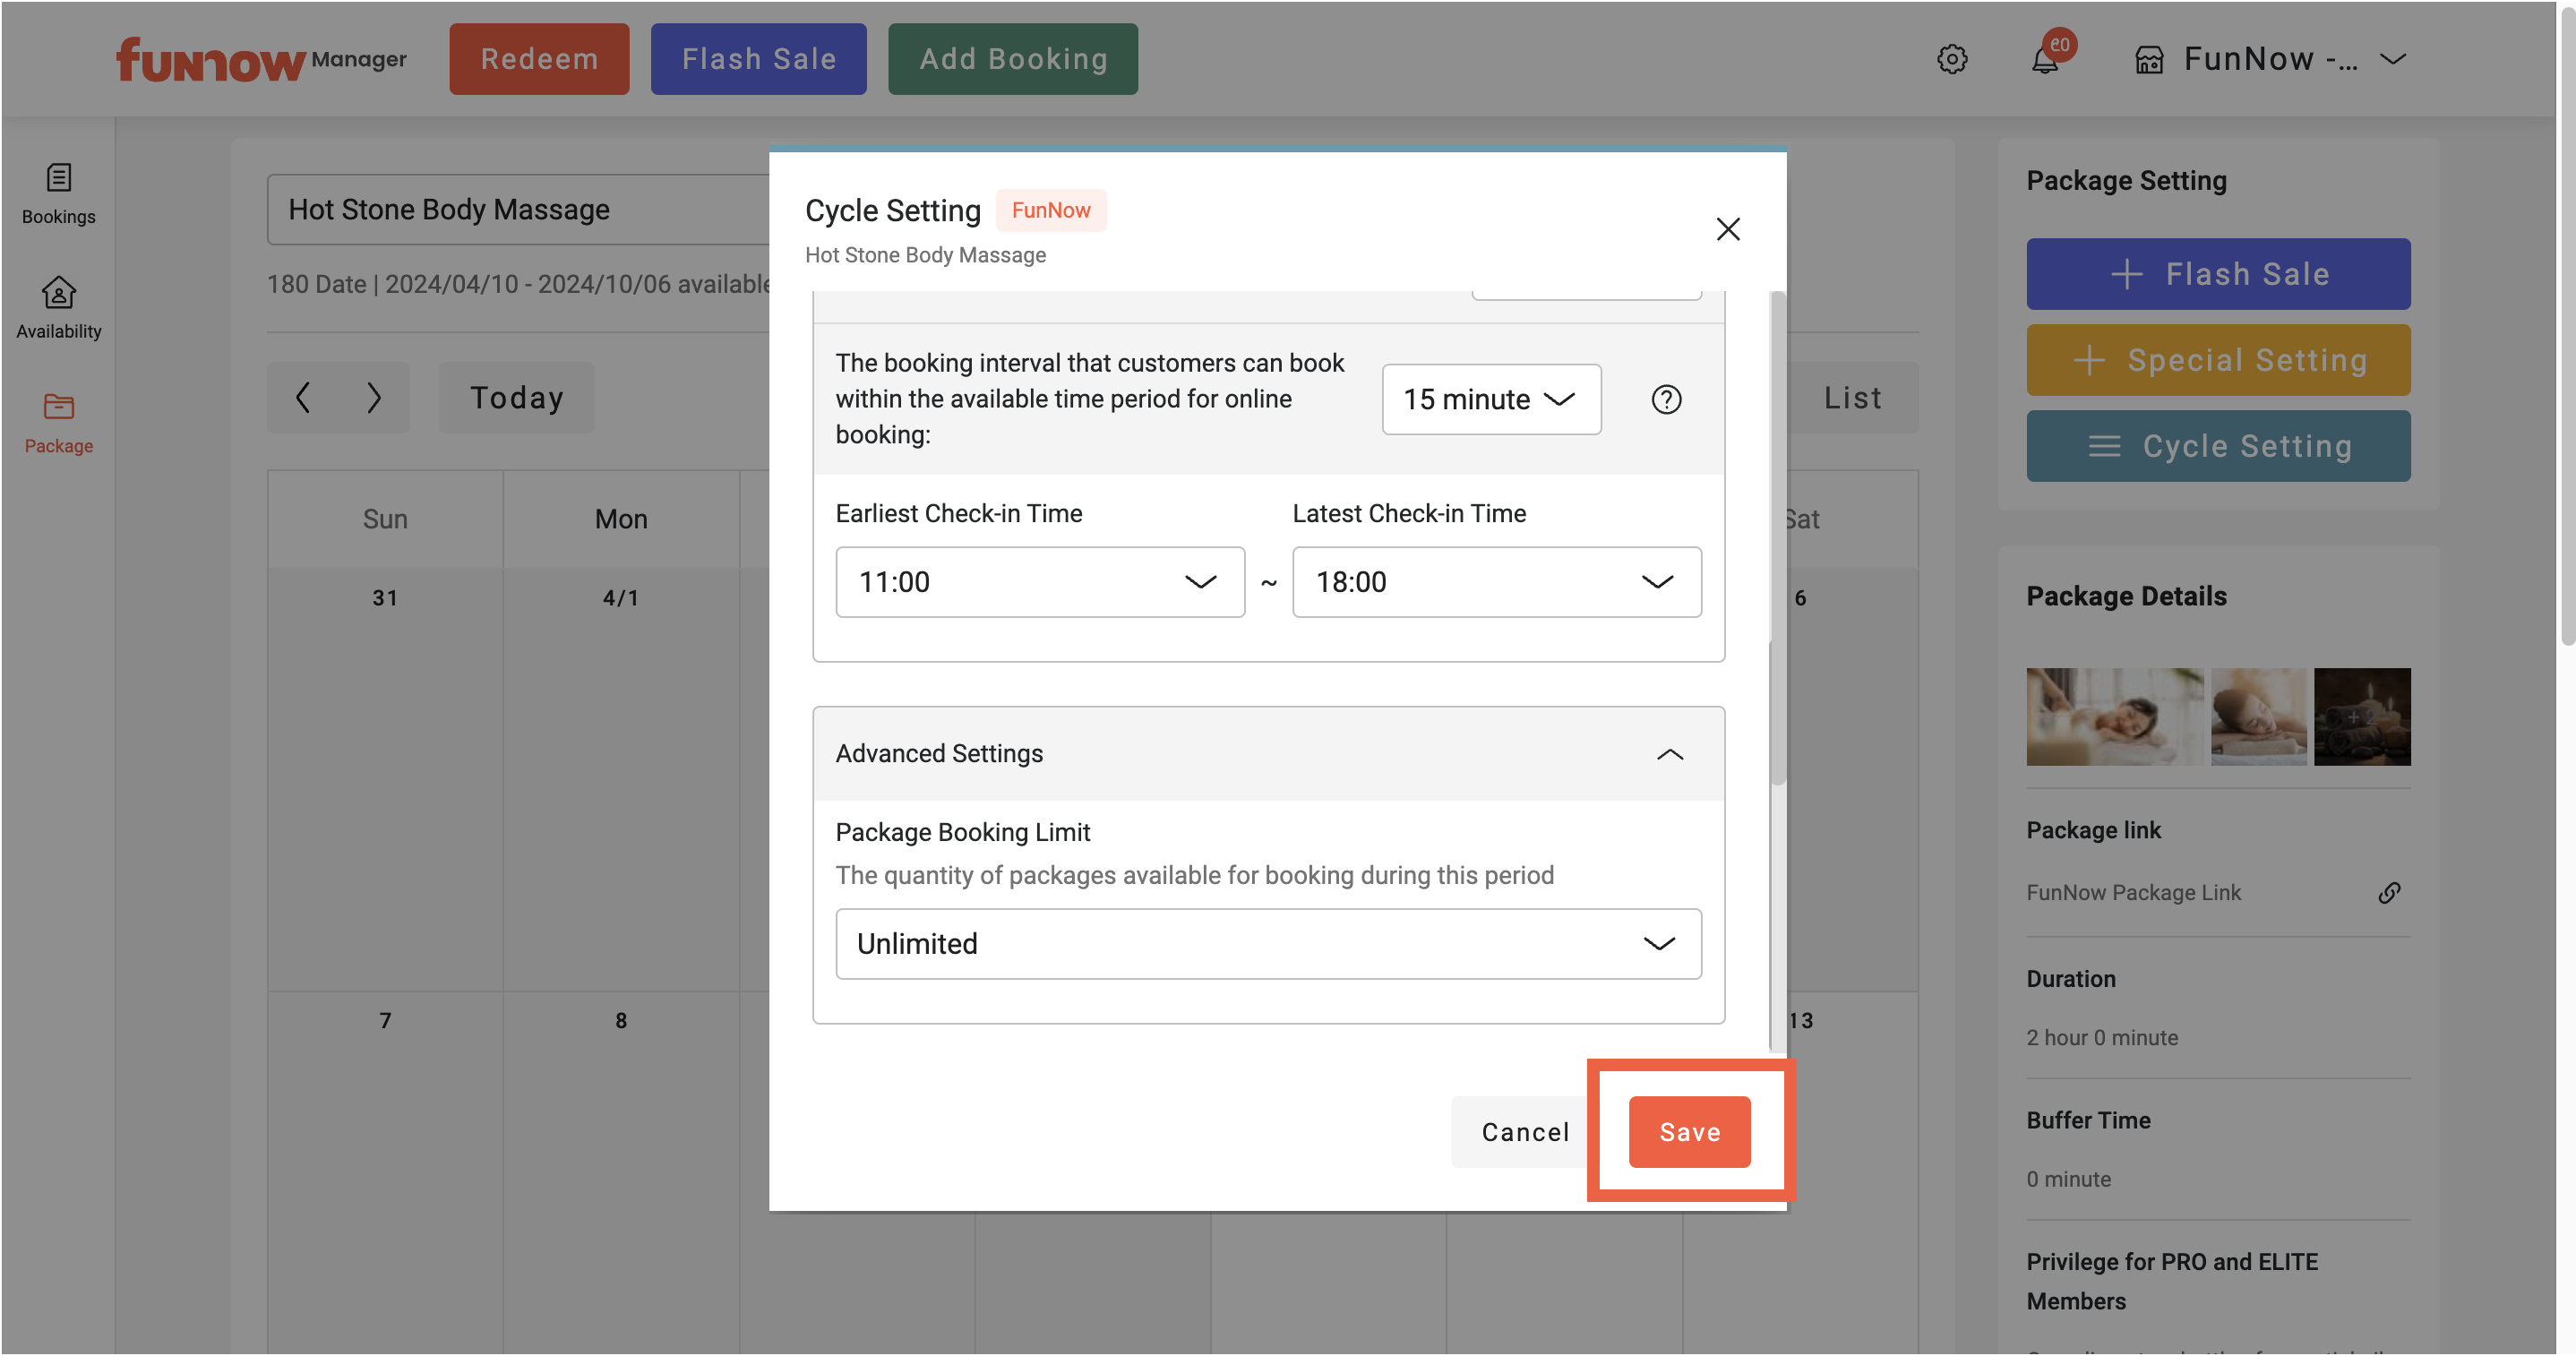Open Cycle Setting in Package Setting
The image size is (2576, 1356).
[x=2218, y=446]
